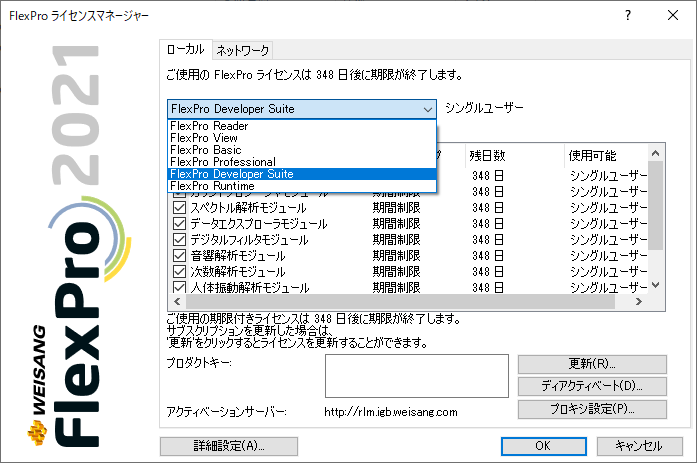697x463 pixels.
Task: Confirm with the OK button
Action: click(x=544, y=446)
